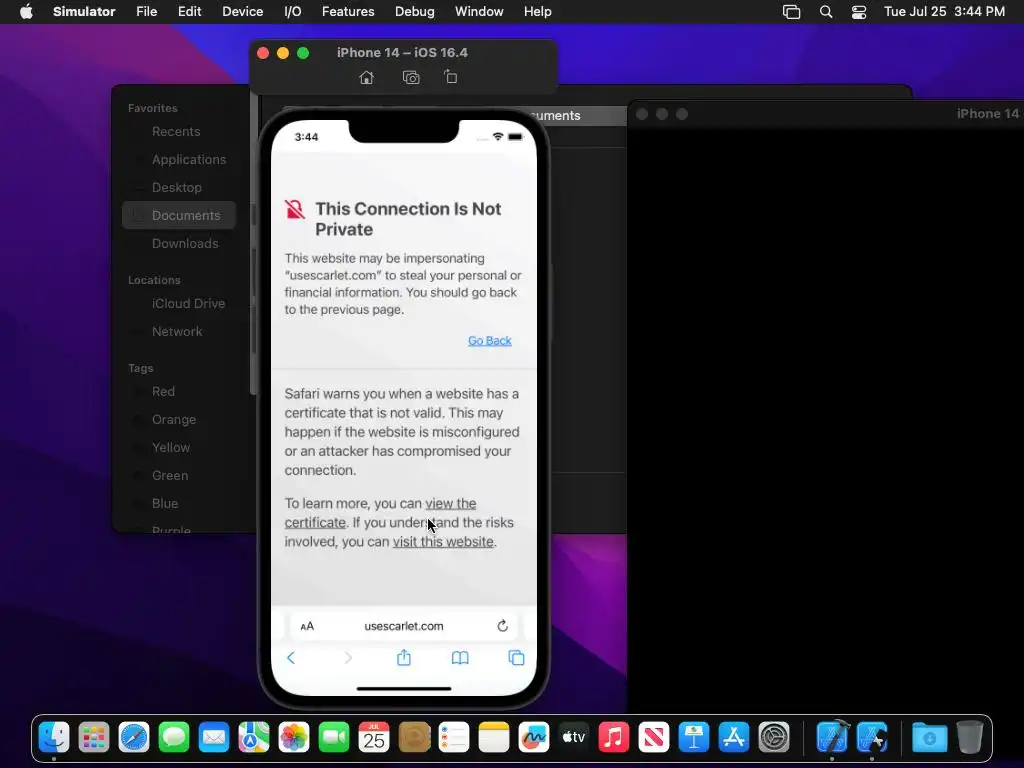Viewport: 1024px width, 768px height.
Task: Open the Device menu
Action: (242, 12)
